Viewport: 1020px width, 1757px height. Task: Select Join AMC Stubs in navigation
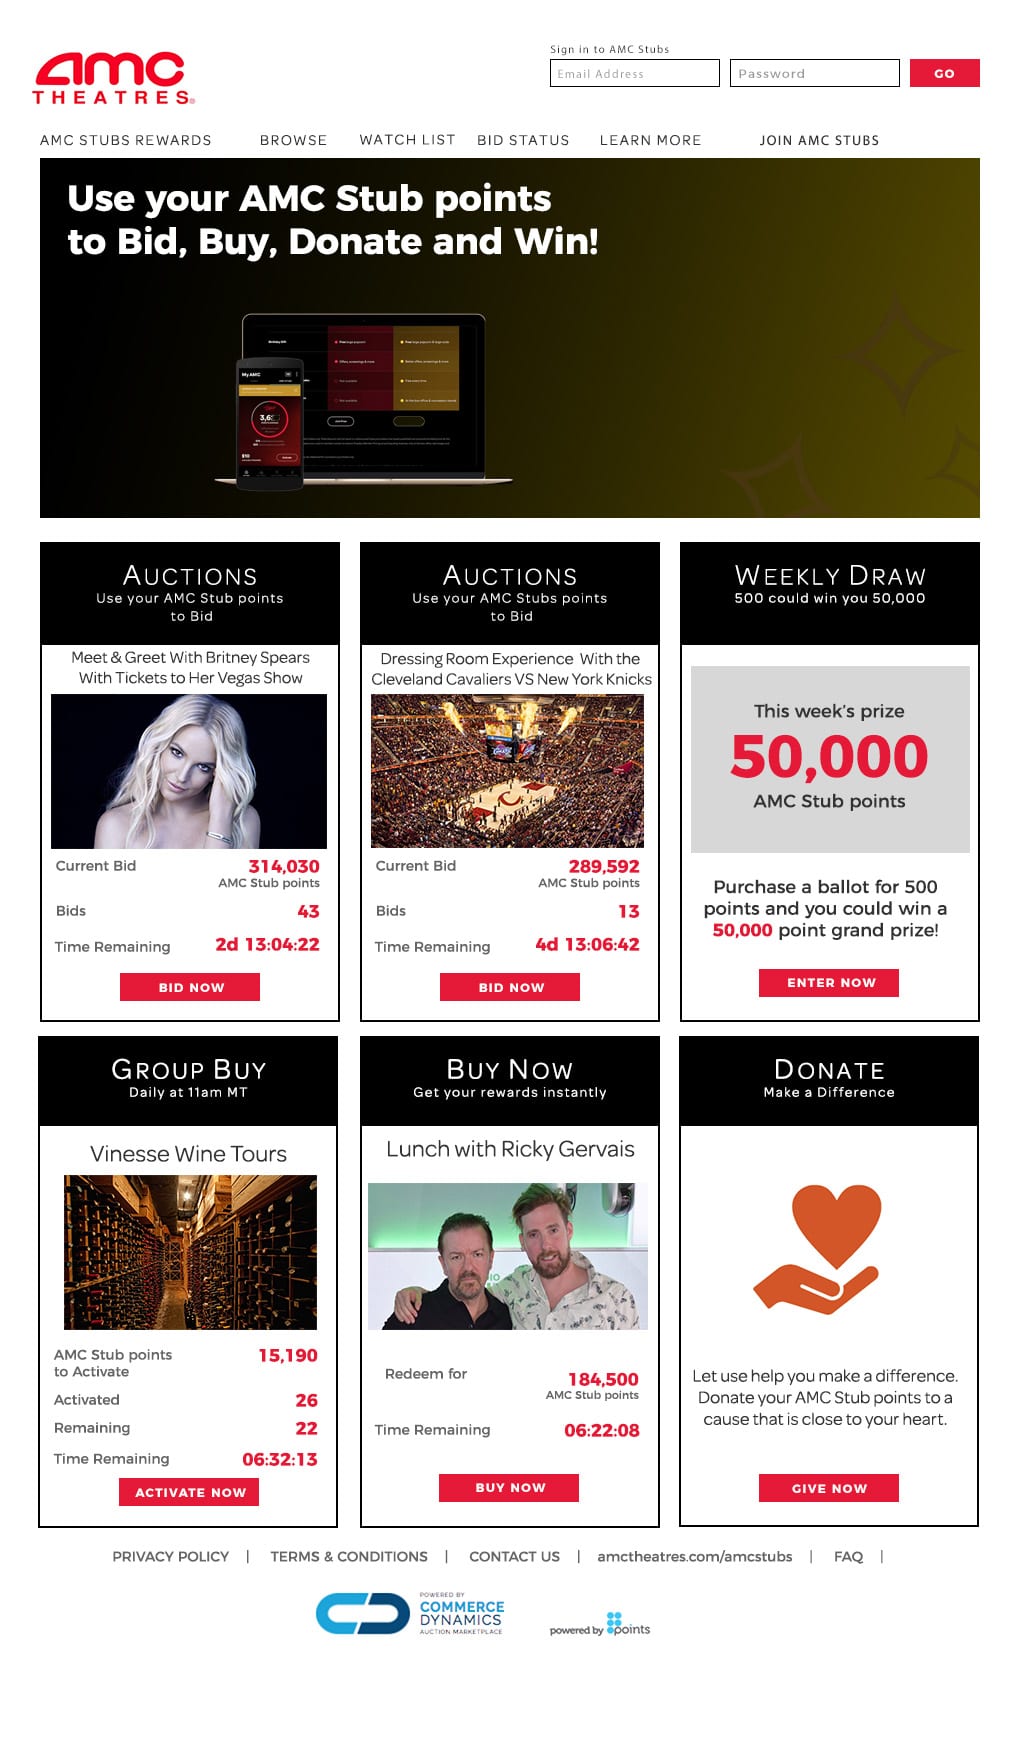819,140
